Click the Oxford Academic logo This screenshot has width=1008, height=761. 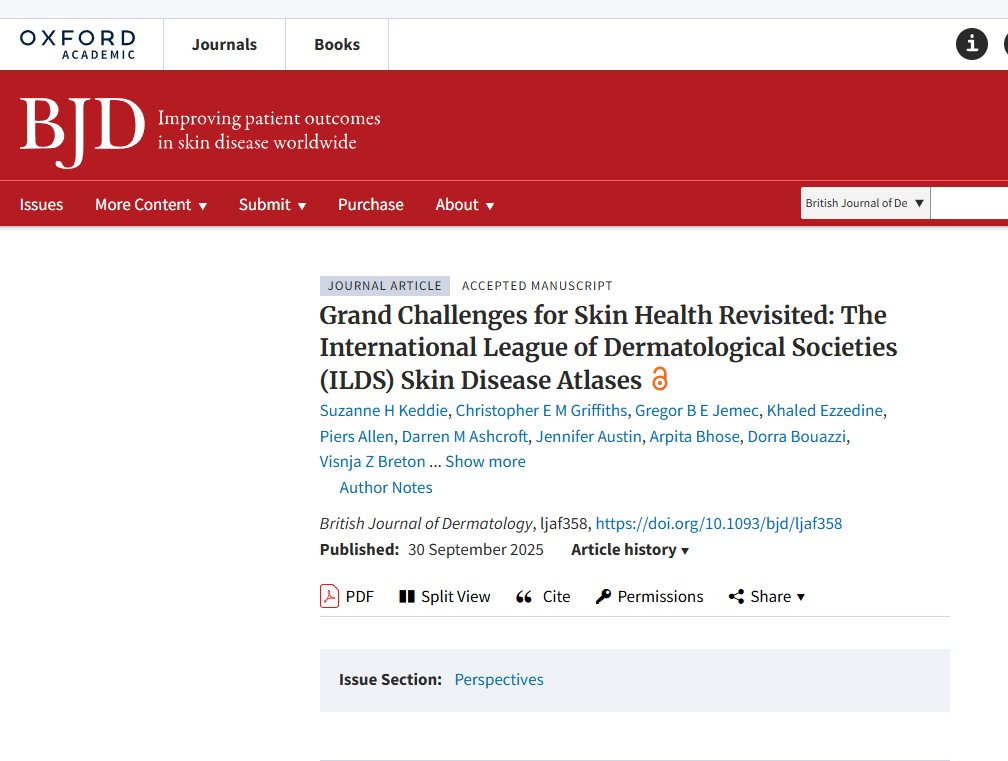pos(78,44)
